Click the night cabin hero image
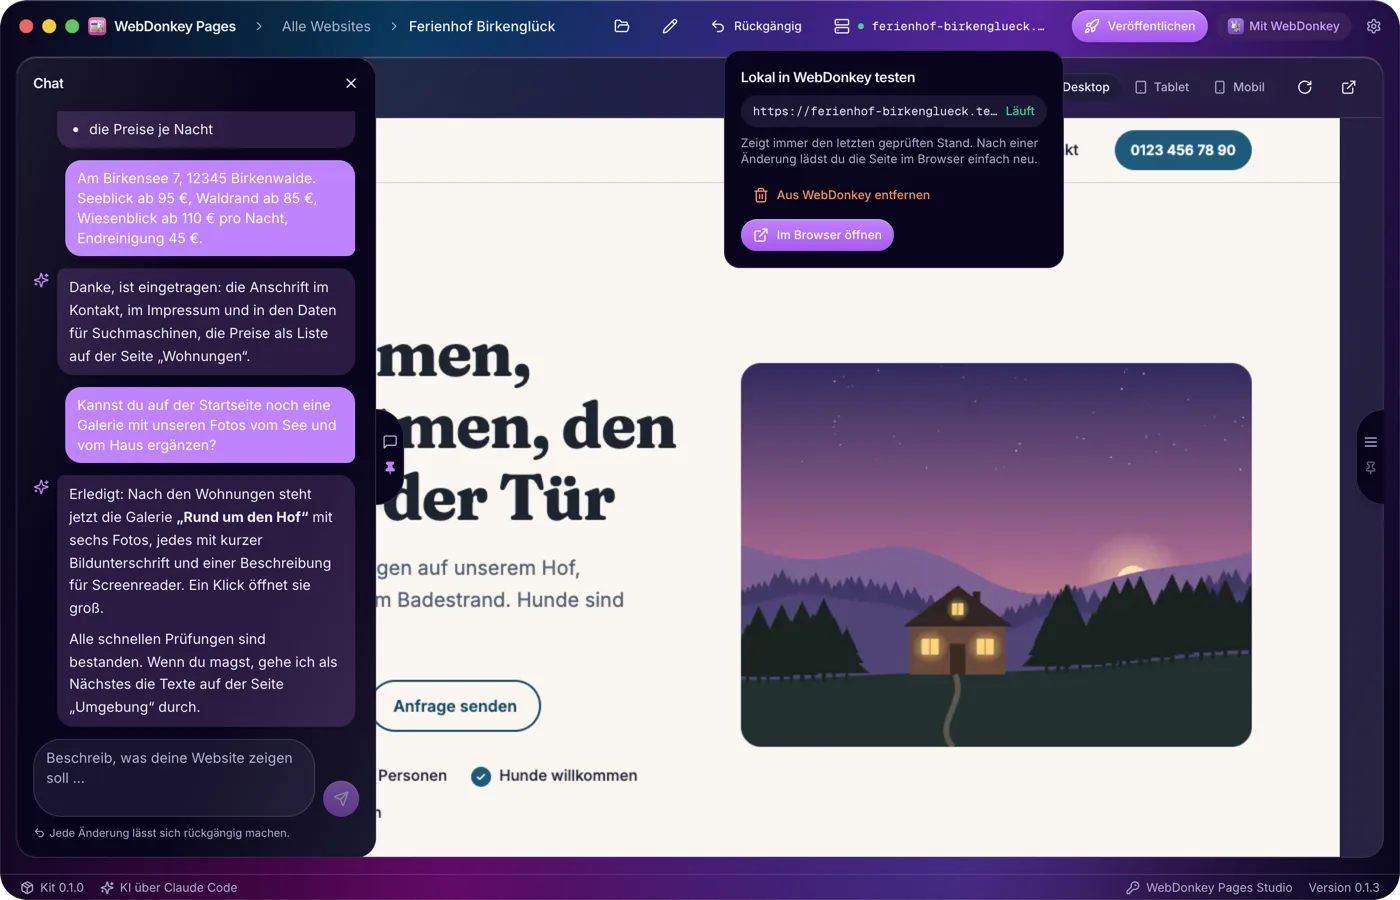This screenshot has height=900, width=1400. [x=996, y=555]
